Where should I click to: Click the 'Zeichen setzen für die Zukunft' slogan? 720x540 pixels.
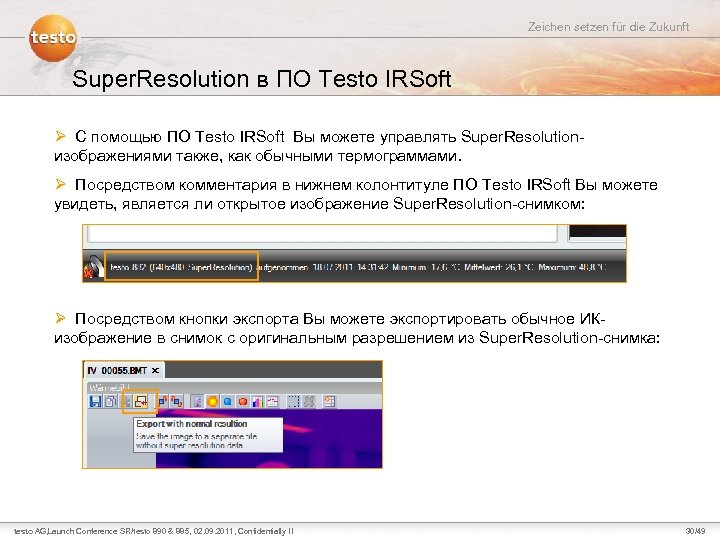(x=608, y=27)
